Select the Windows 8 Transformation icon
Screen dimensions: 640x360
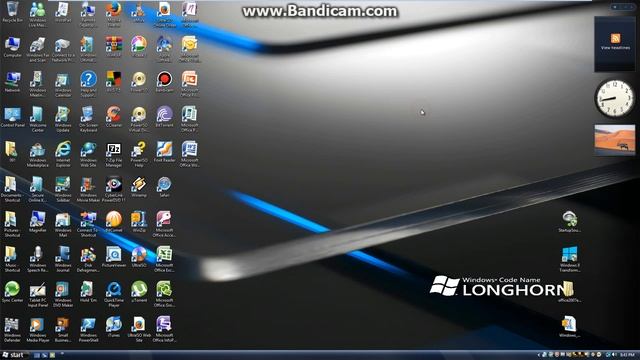point(569,259)
